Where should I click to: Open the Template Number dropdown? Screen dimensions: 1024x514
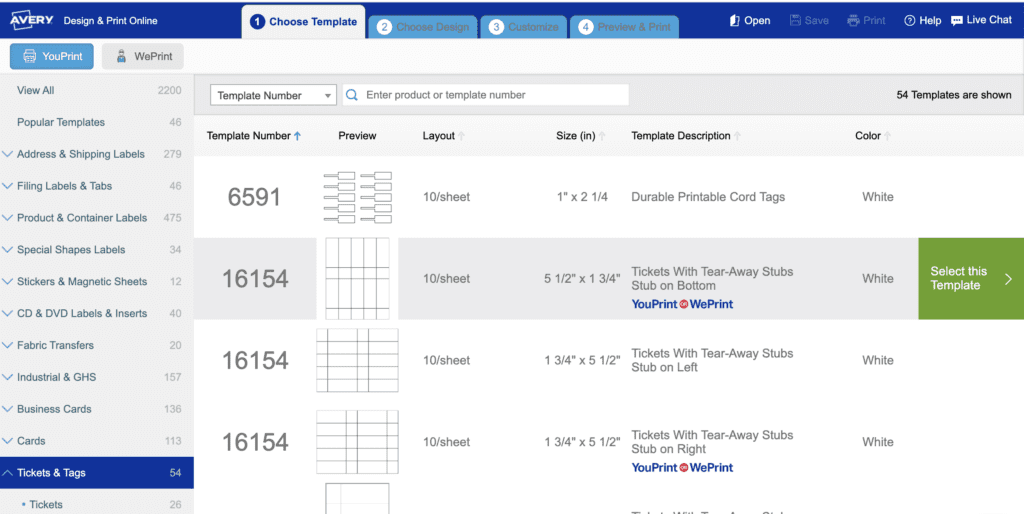pyautogui.click(x=273, y=95)
